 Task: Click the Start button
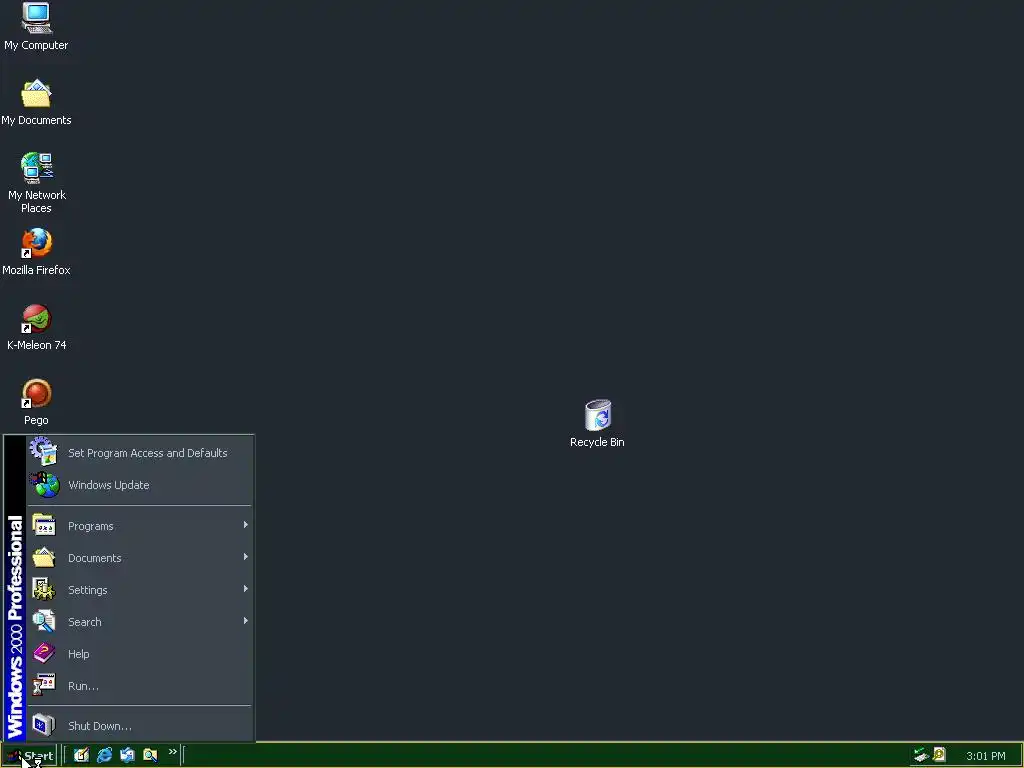[x=29, y=756]
